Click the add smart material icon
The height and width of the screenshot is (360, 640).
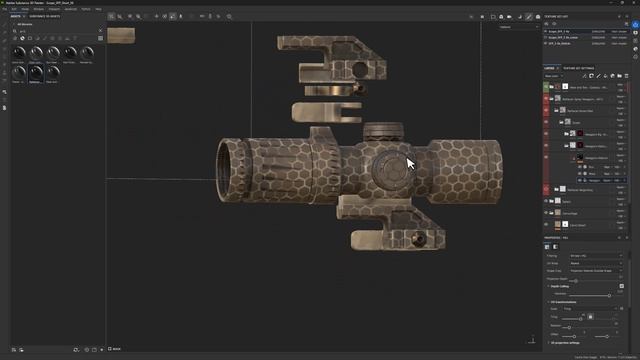click(x=612, y=76)
